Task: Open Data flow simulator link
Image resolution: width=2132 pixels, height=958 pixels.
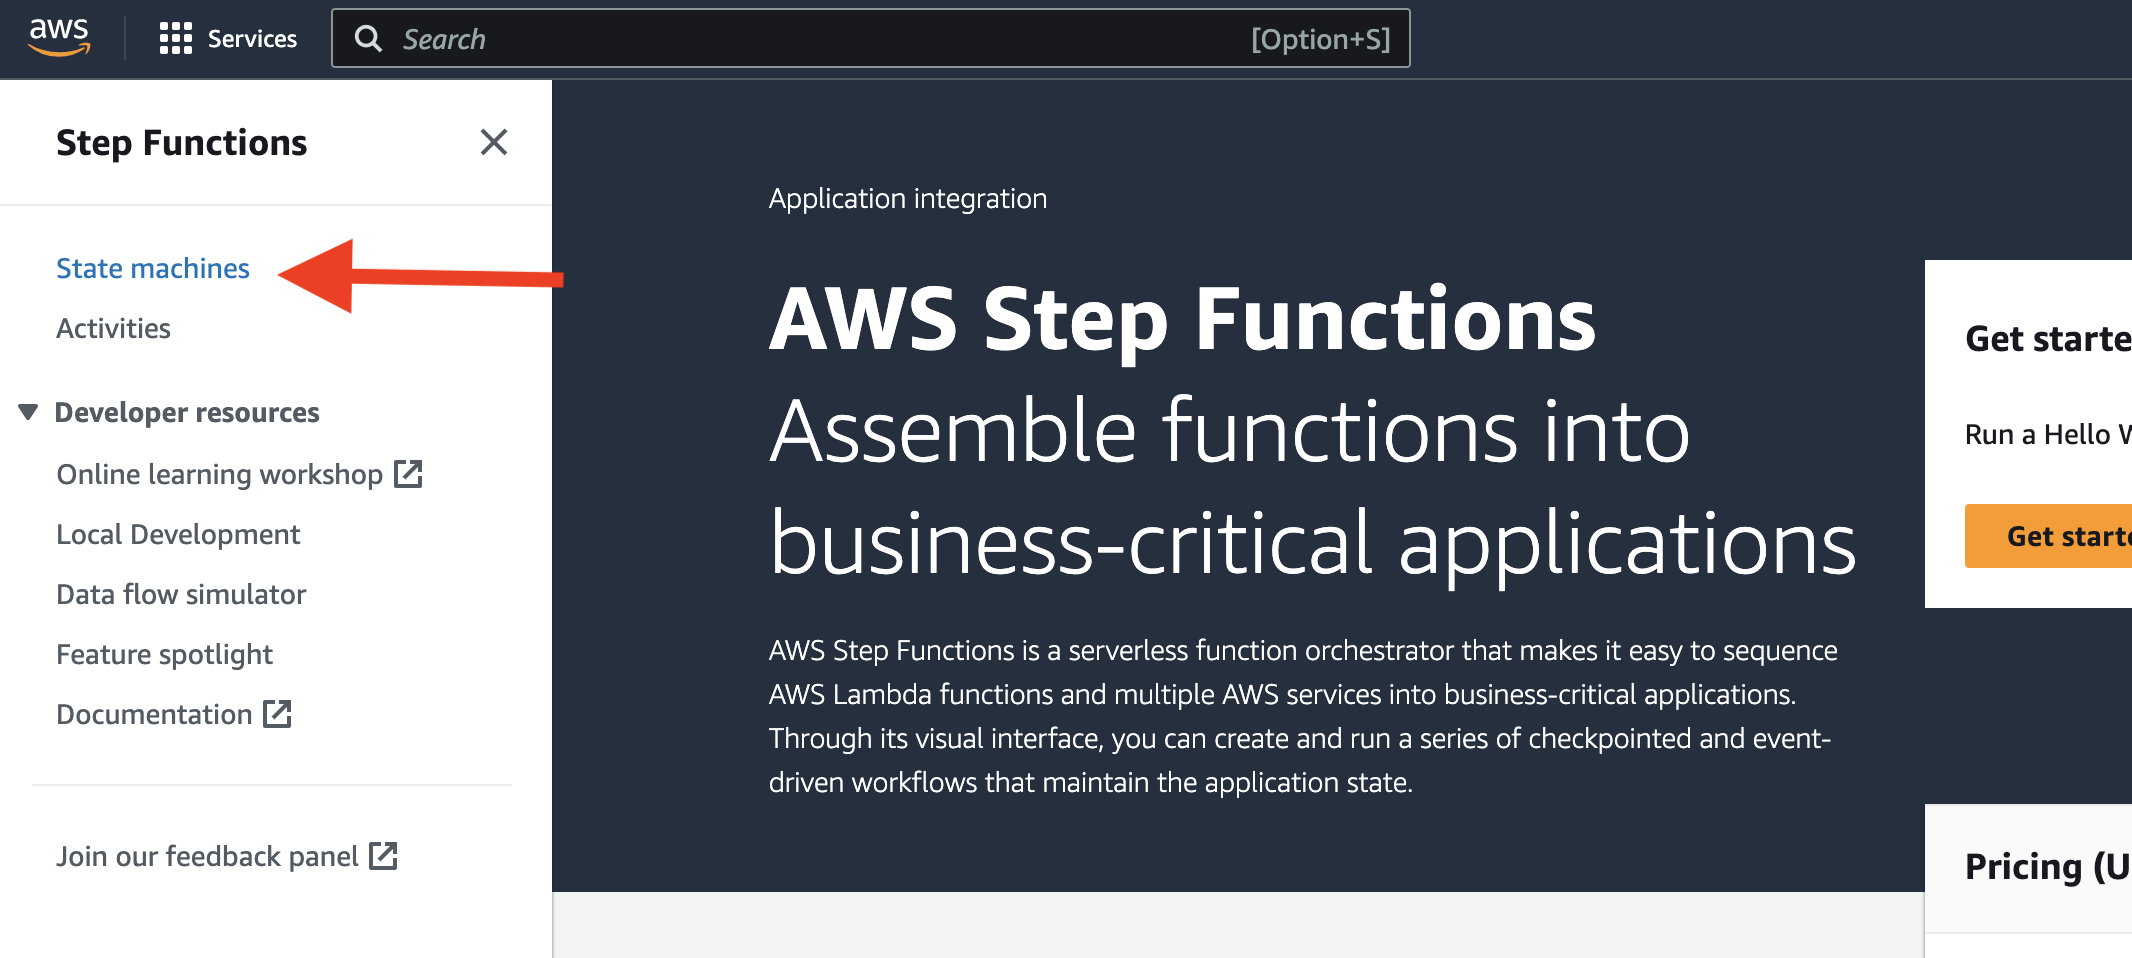Action: tap(181, 594)
